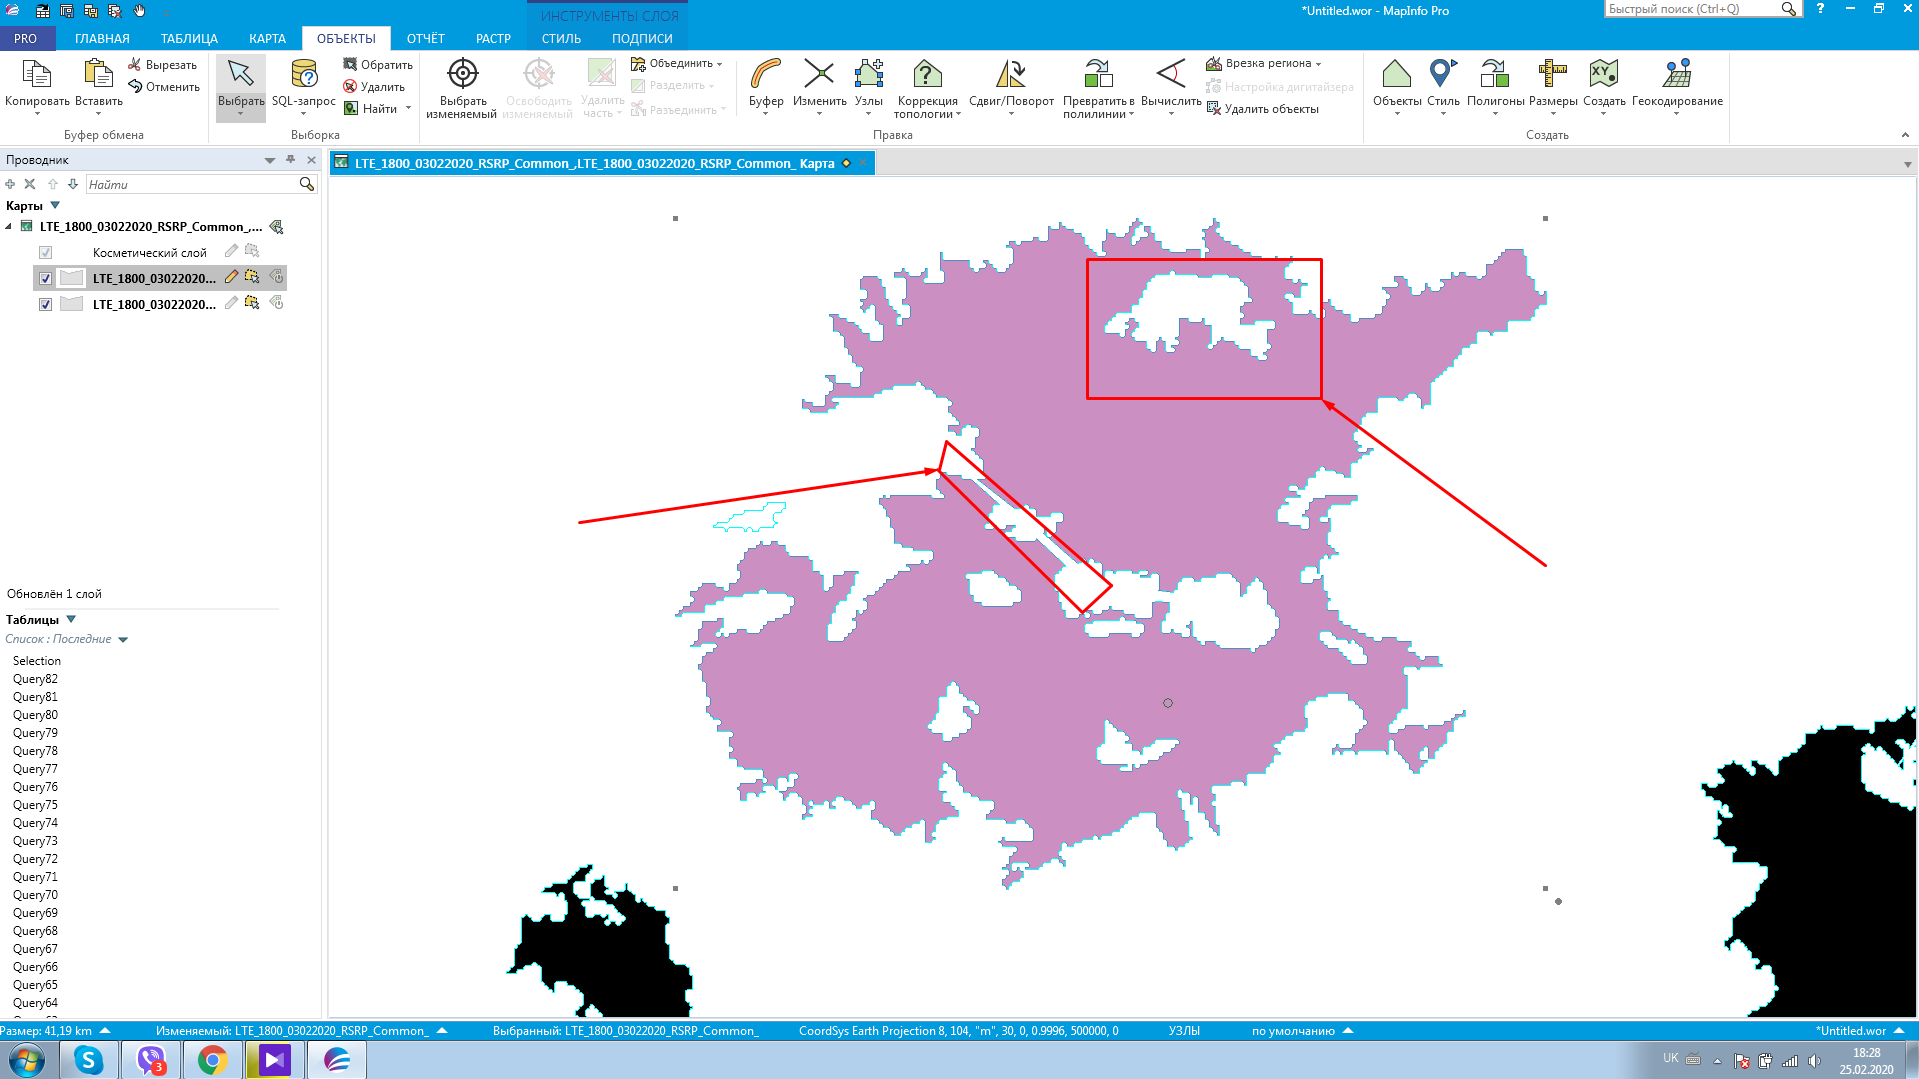Click Set Target (Выбрать изменяемый) icon
Screen dimensions: 1919x1079
462,74
